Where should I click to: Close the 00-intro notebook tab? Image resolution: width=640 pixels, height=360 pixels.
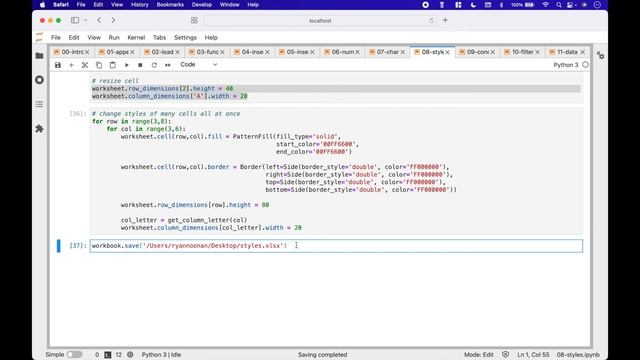pyautogui.click(x=87, y=52)
